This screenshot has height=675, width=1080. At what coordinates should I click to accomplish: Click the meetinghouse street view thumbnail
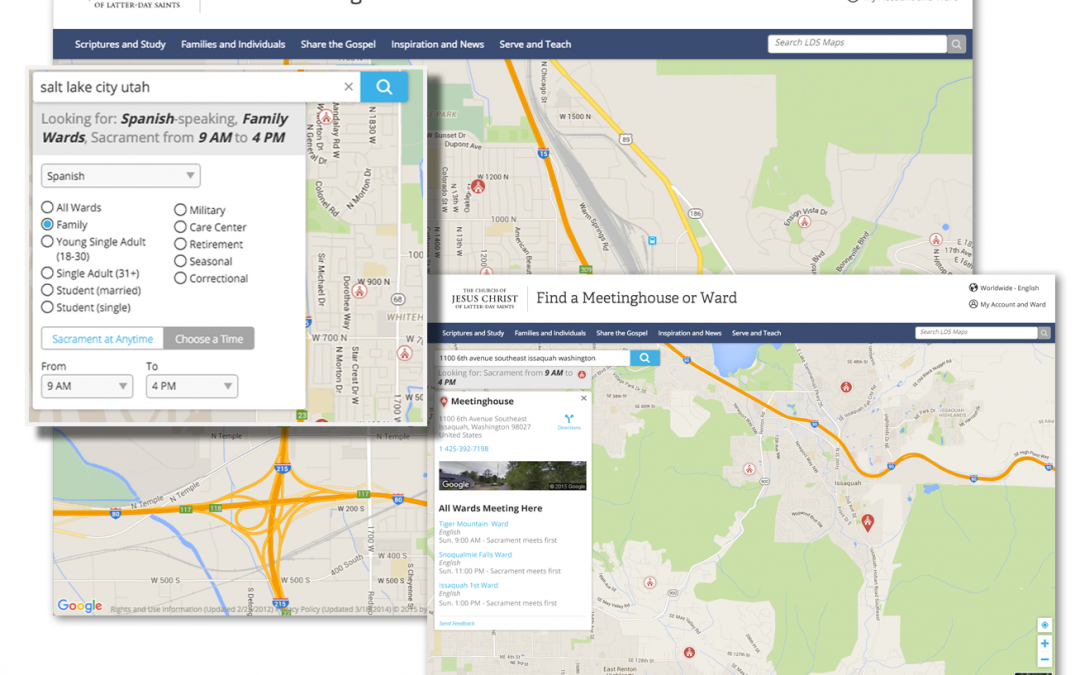(512, 474)
